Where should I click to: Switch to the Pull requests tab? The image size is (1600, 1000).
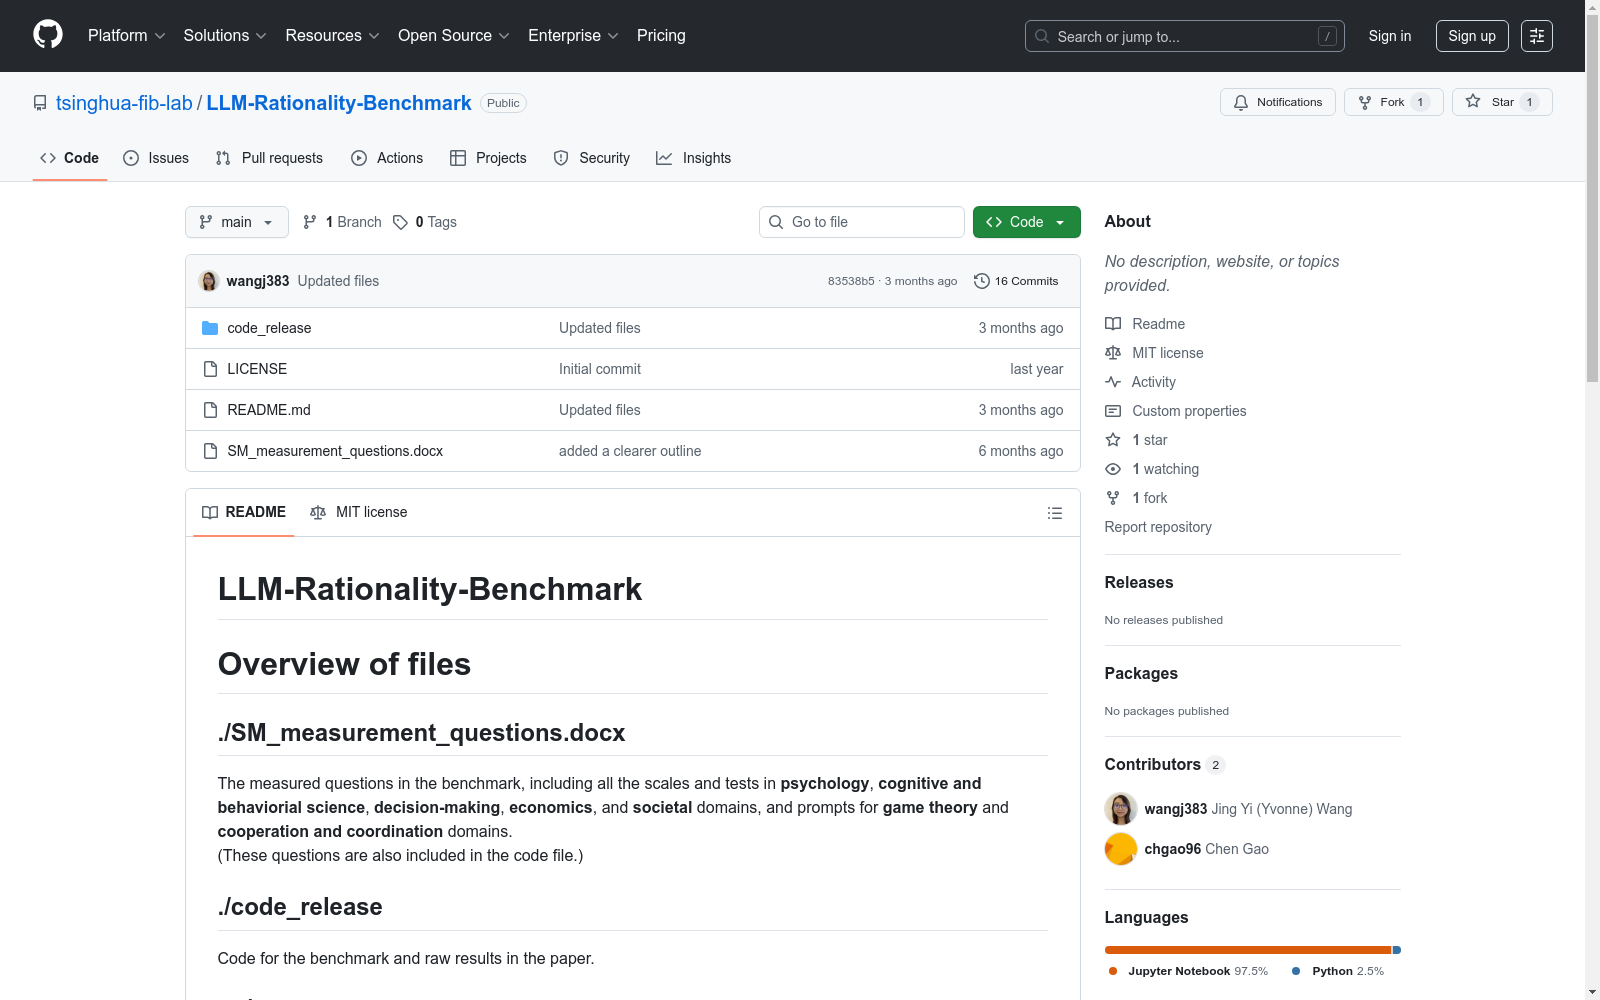click(269, 158)
